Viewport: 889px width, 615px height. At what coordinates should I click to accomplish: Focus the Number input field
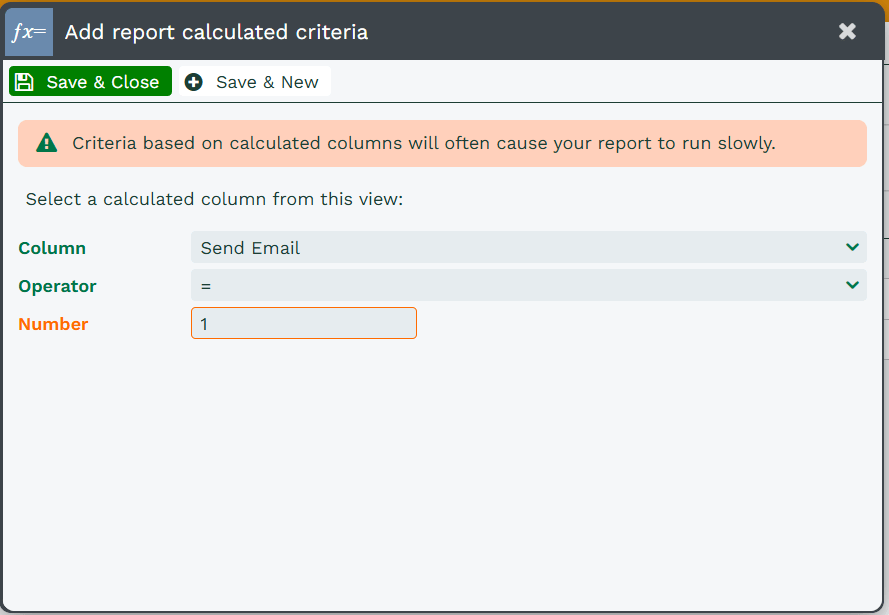pyautogui.click(x=304, y=323)
